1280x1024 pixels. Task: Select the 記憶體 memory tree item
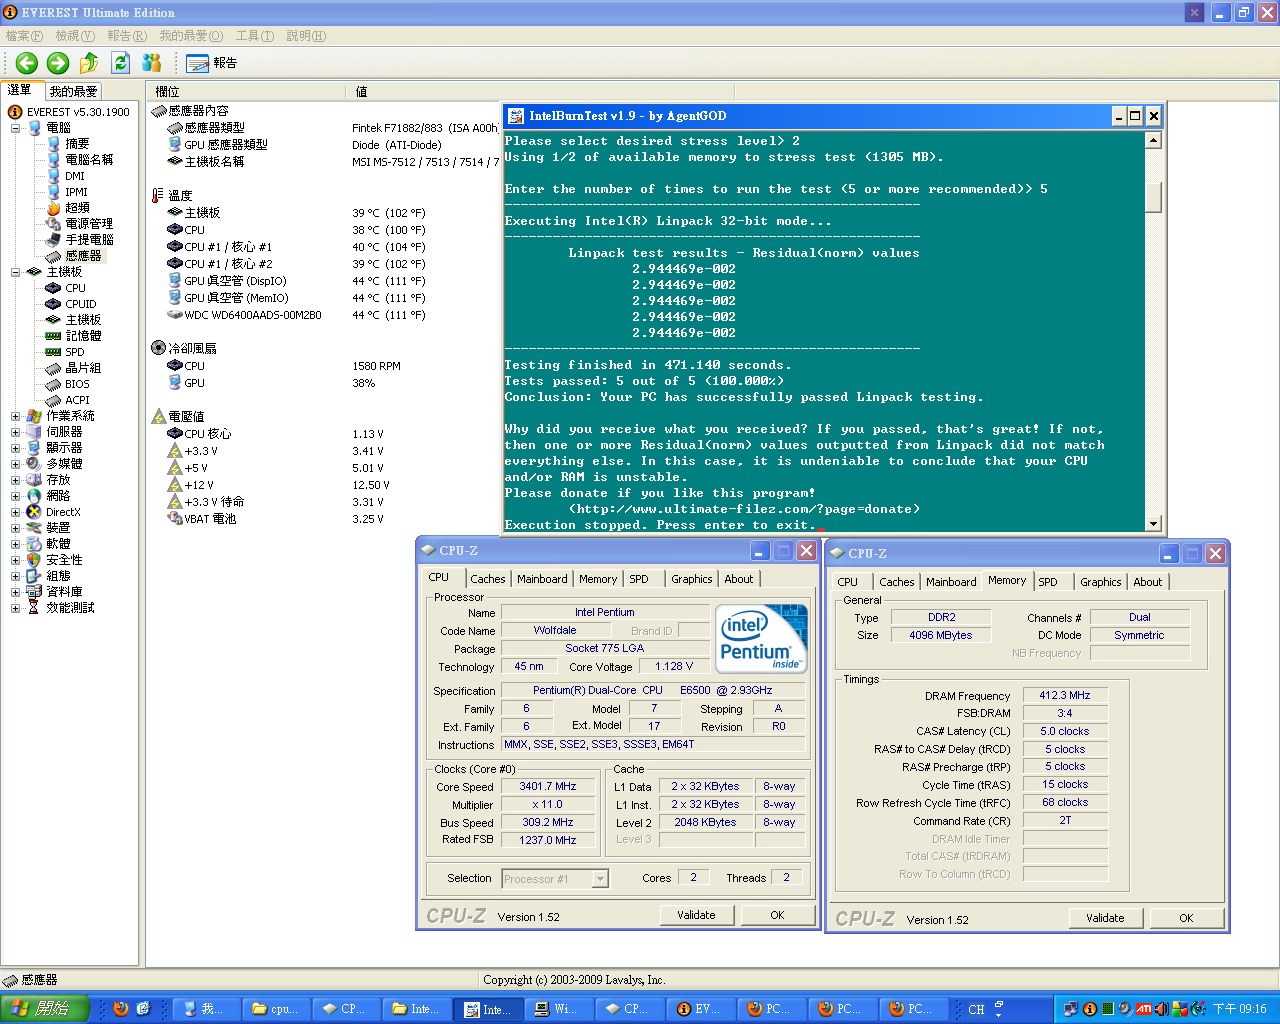(x=83, y=336)
